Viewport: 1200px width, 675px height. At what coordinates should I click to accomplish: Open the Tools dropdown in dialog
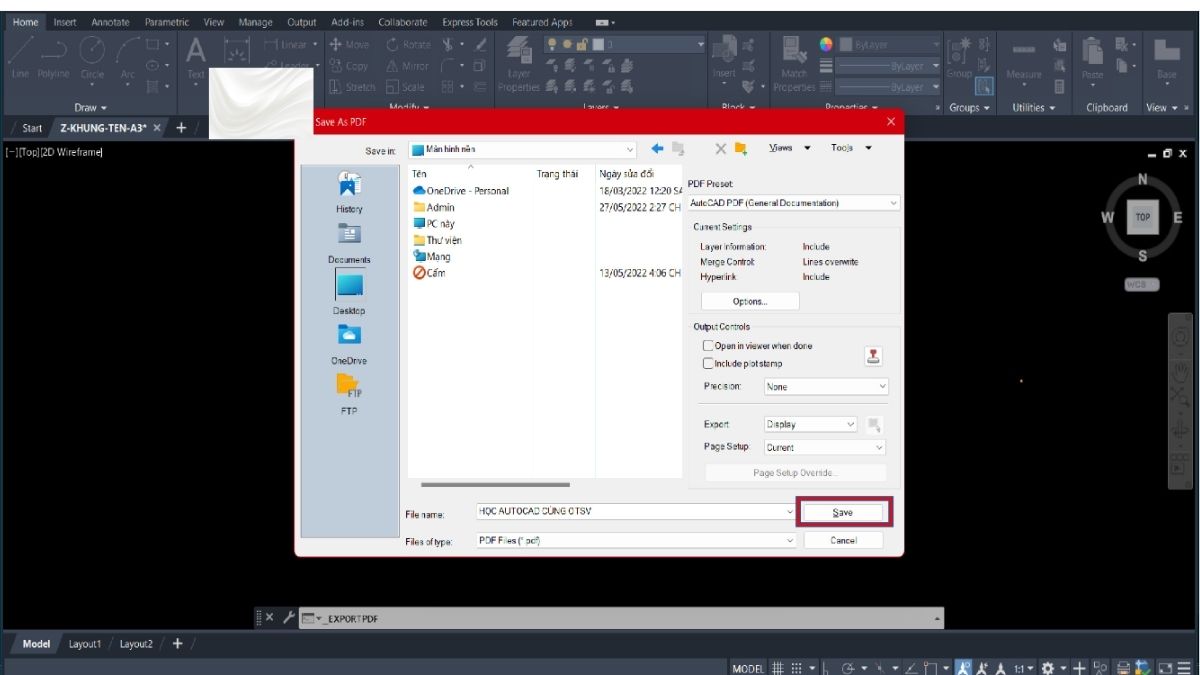(x=851, y=148)
